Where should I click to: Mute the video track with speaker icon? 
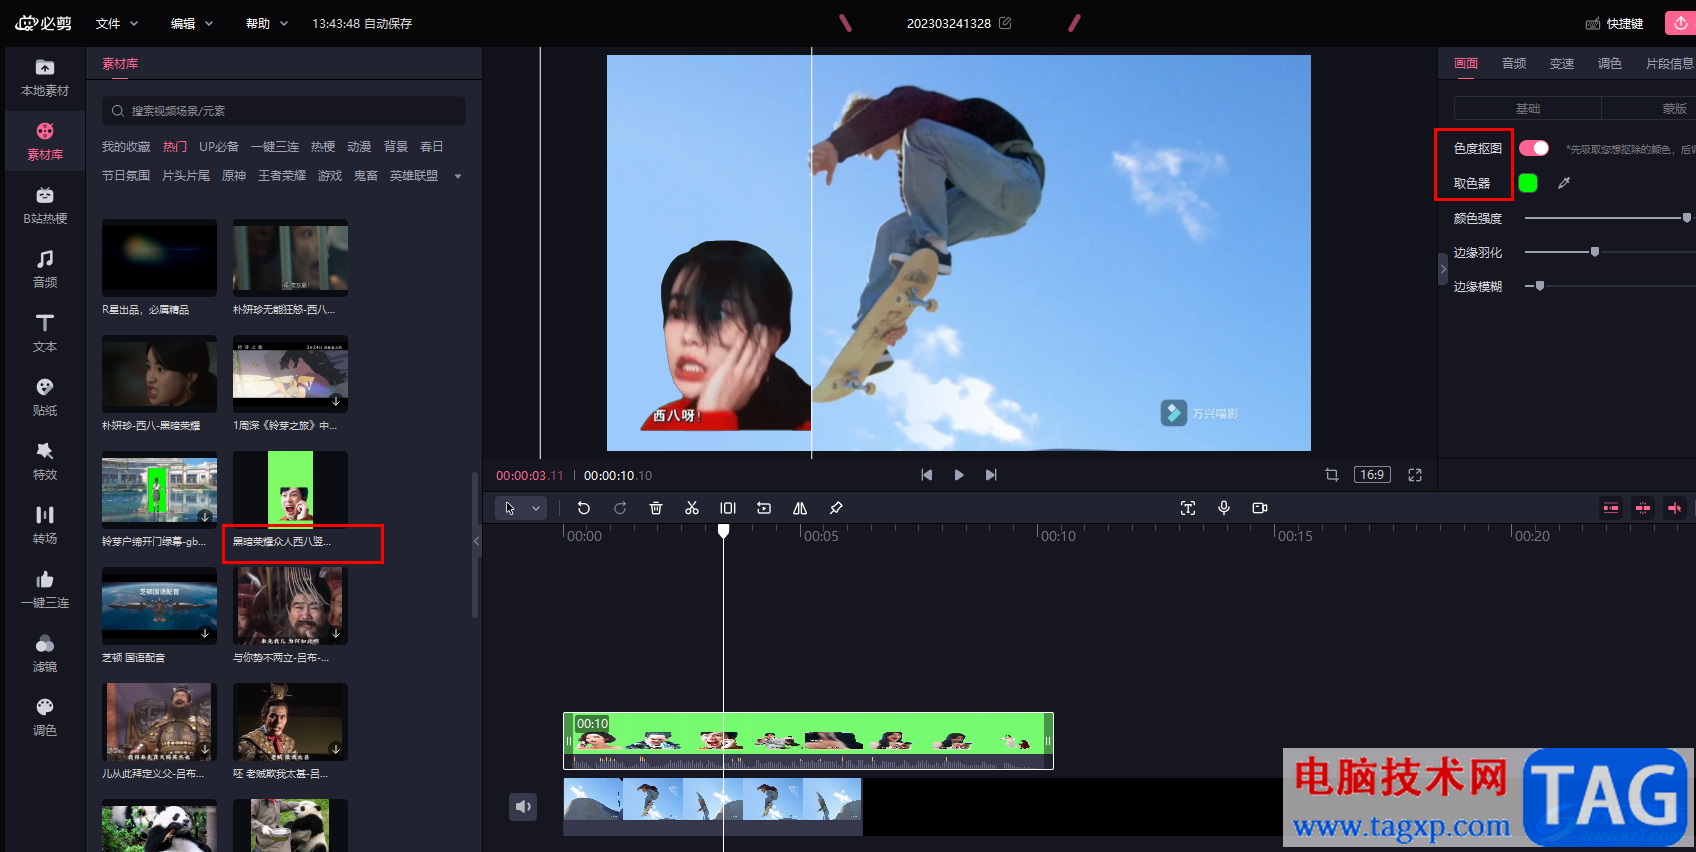coord(524,807)
